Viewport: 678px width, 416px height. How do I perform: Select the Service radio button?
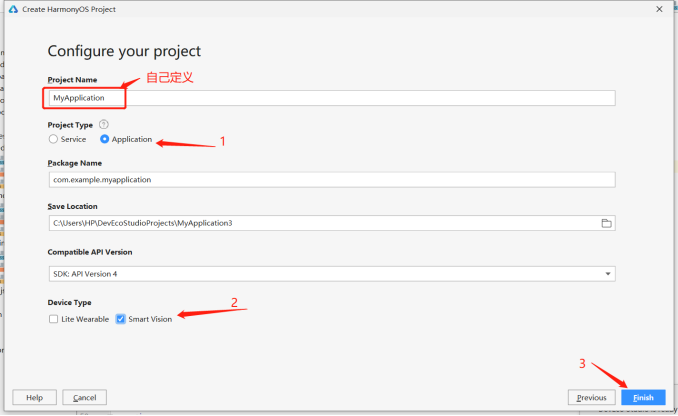[x=53, y=139]
